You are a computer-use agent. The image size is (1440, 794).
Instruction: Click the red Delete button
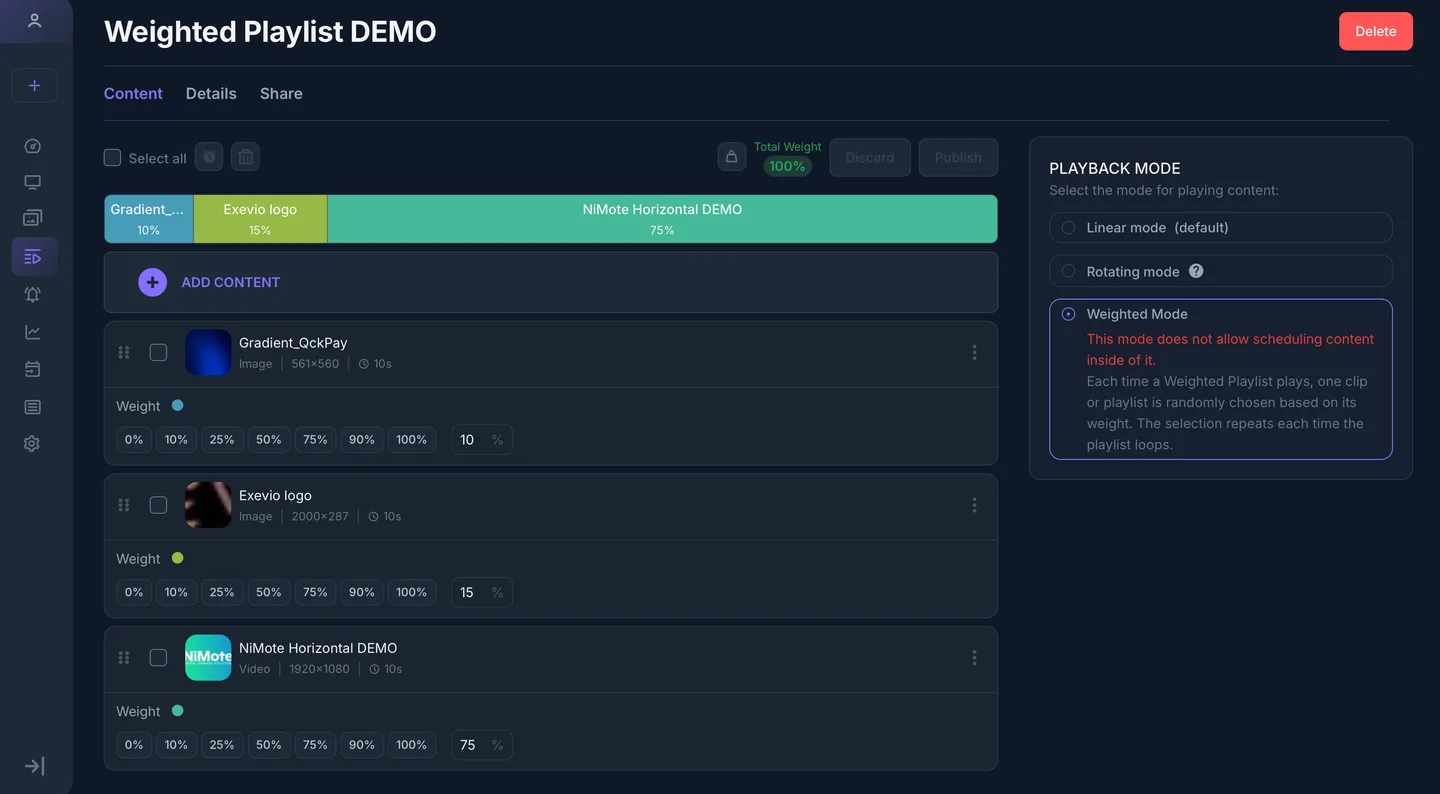[x=1376, y=31]
